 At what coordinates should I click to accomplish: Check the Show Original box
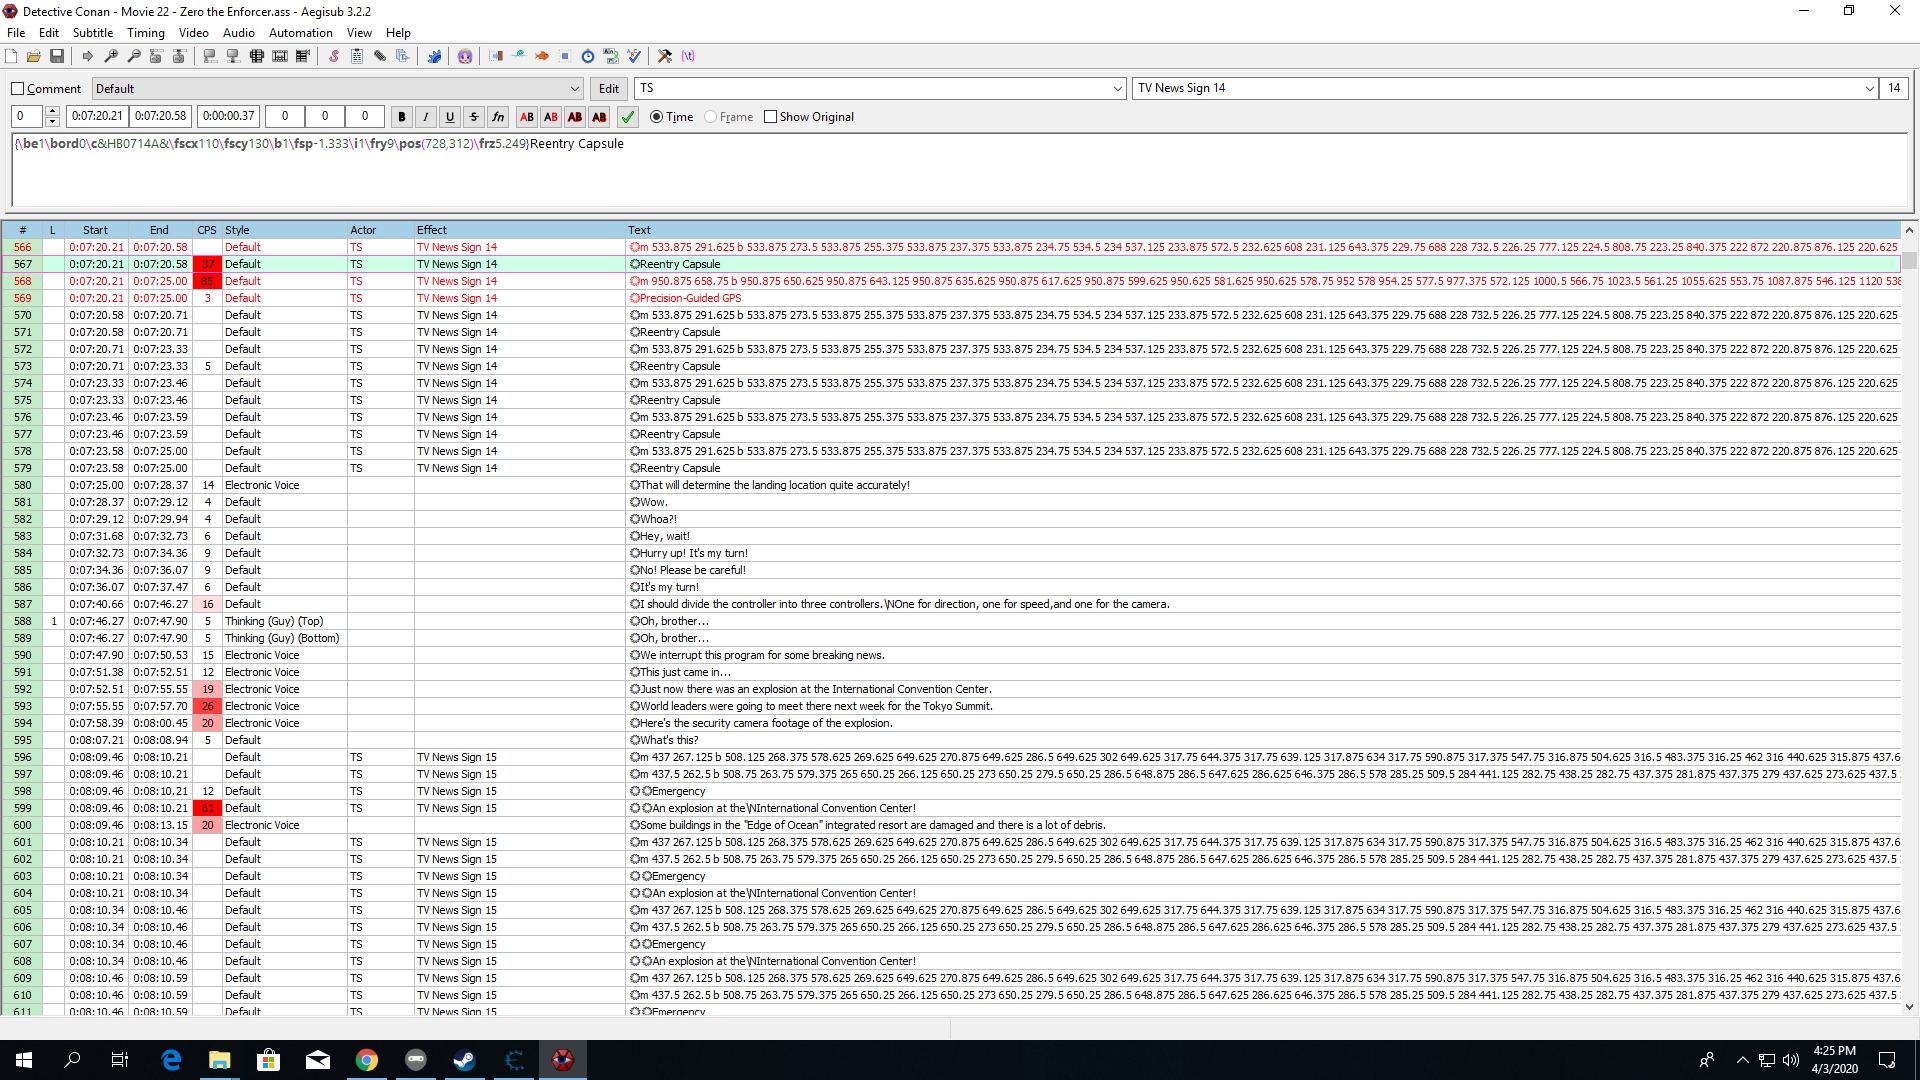pyautogui.click(x=770, y=117)
